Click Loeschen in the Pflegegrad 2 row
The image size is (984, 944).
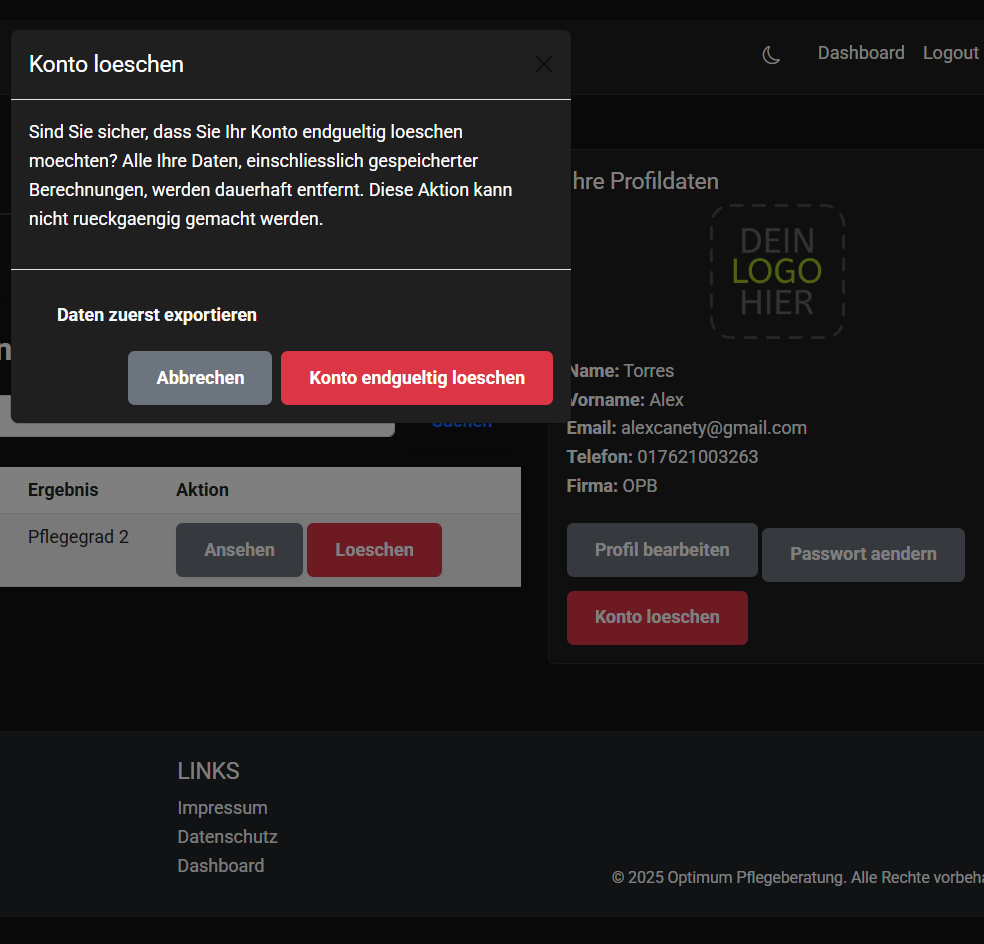pyautogui.click(x=374, y=550)
